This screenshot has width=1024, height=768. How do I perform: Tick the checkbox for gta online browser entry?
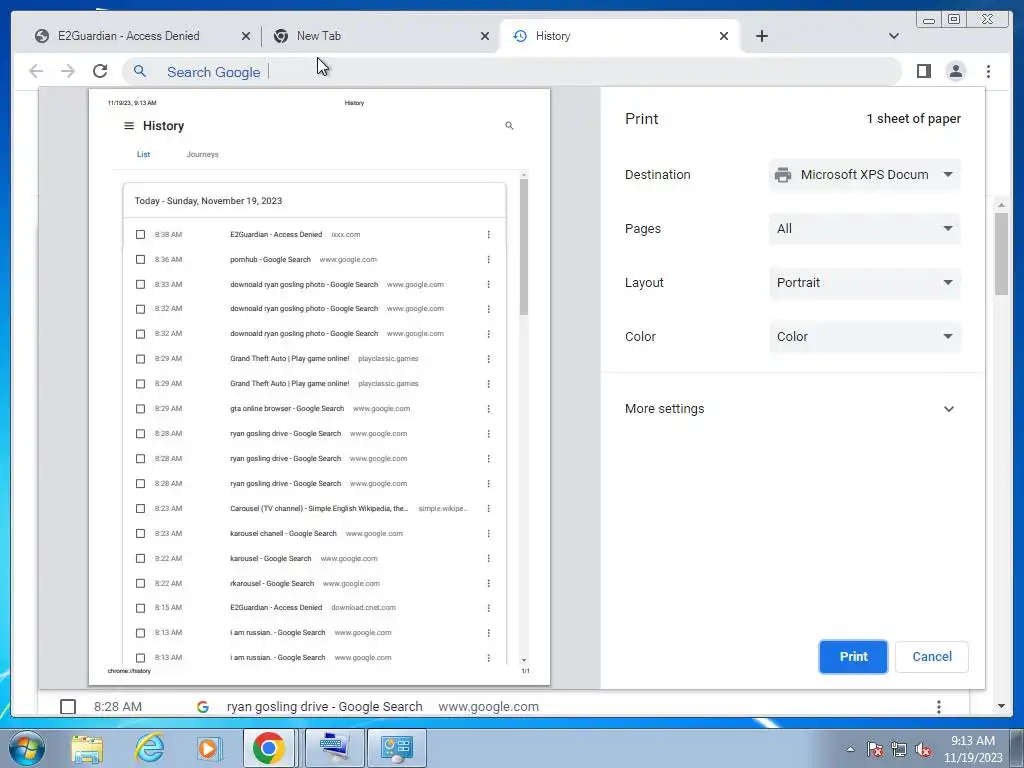(x=140, y=409)
